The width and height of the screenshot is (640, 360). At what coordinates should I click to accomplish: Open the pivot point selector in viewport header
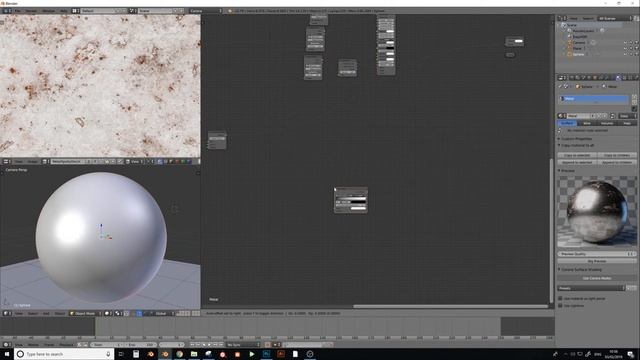pos(118,313)
